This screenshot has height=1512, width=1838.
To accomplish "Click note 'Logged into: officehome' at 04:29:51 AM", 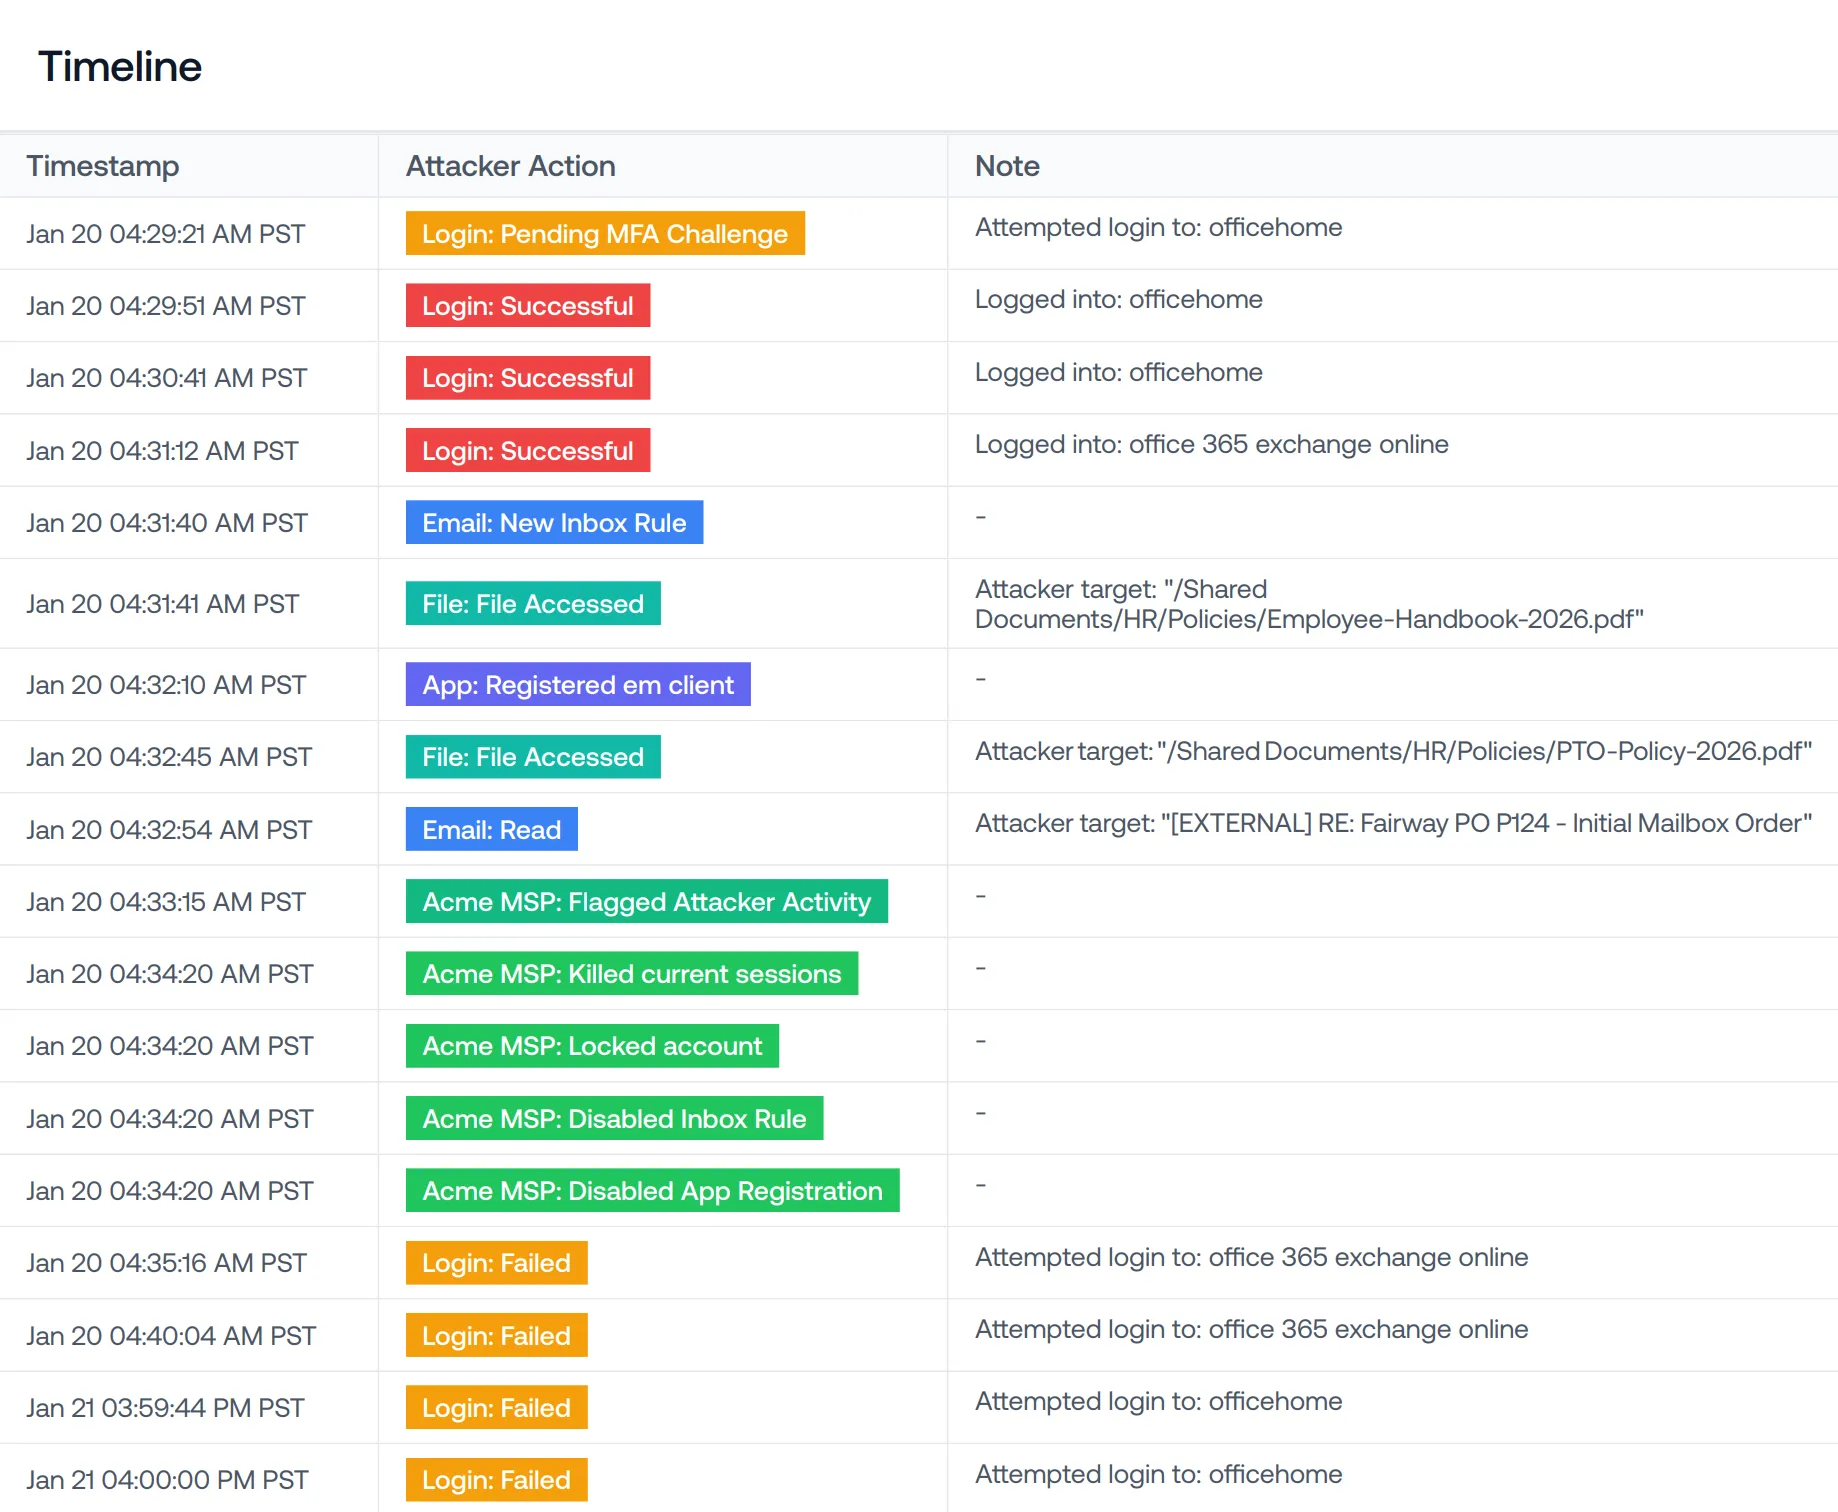I will pos(1118,300).
